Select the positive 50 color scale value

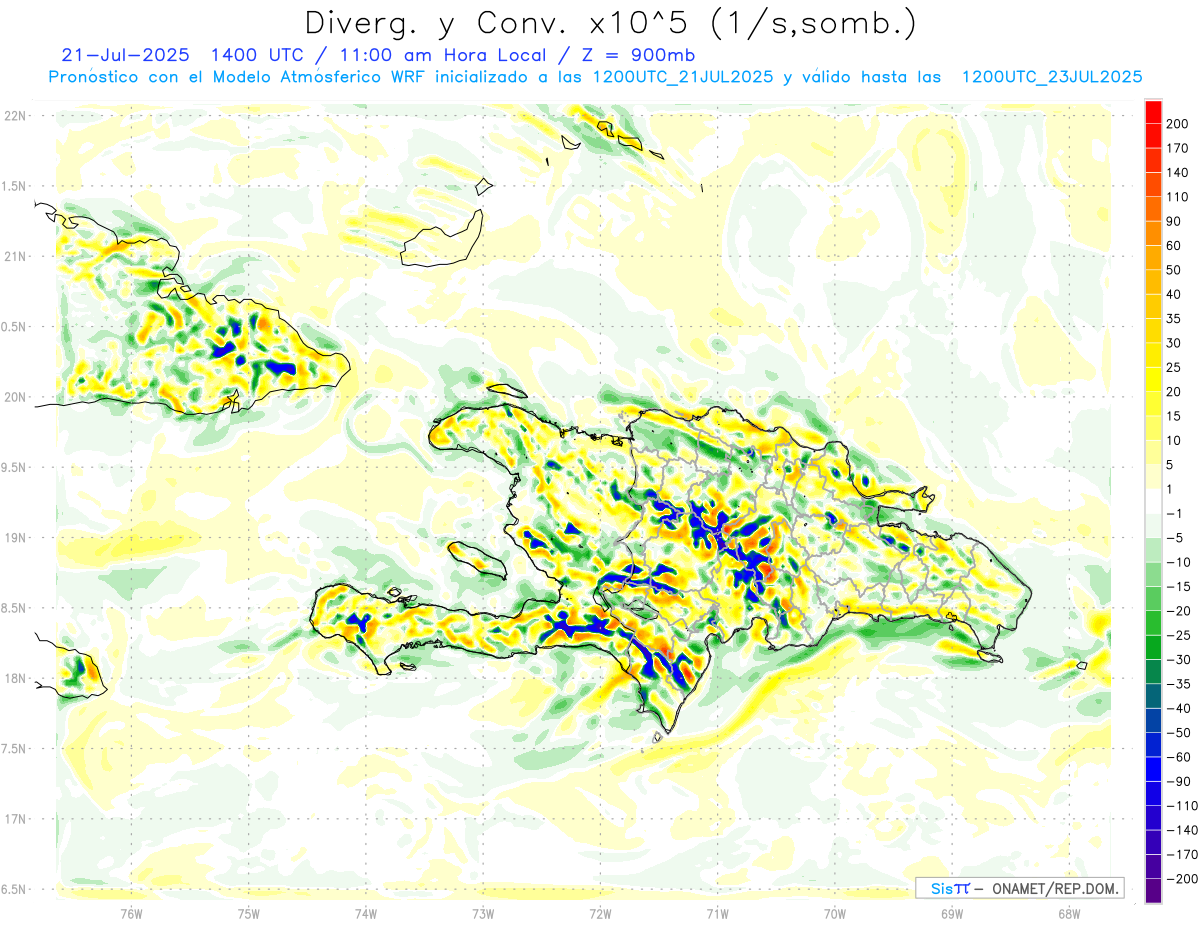1175,269
